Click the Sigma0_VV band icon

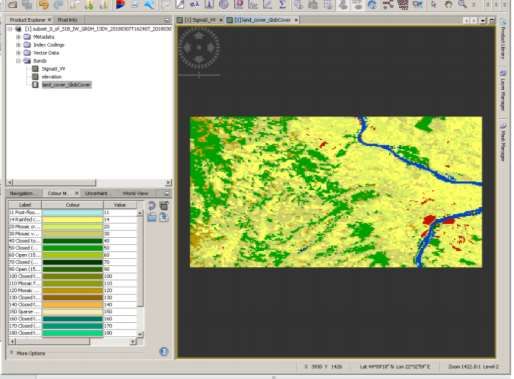pos(35,69)
